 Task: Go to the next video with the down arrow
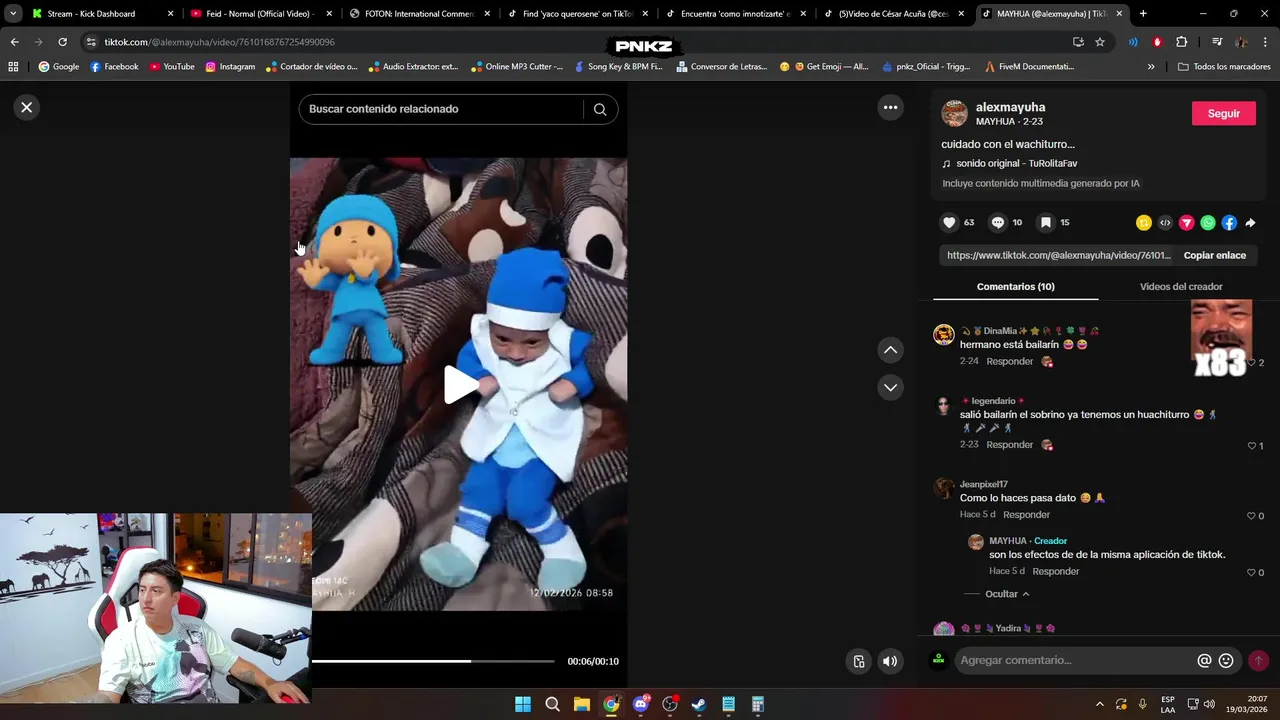[x=890, y=387]
